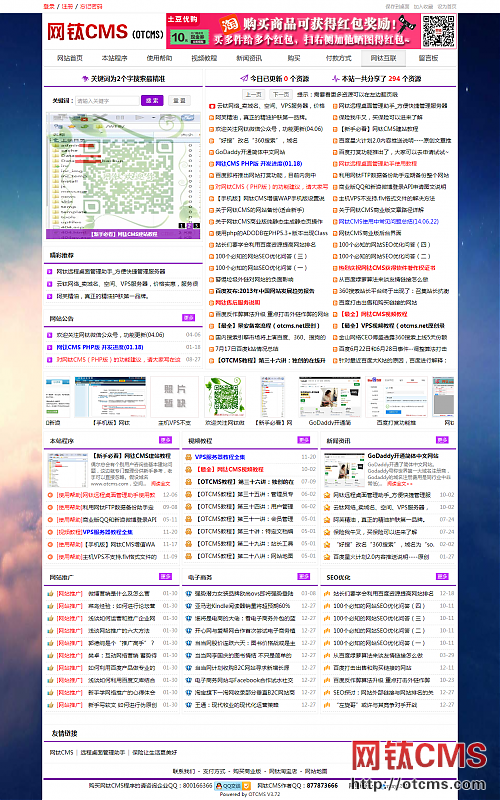Image resolution: width=500 pixels, height=800 pixels.
Task: Focus the 关键词 search input field
Action: 107,101
